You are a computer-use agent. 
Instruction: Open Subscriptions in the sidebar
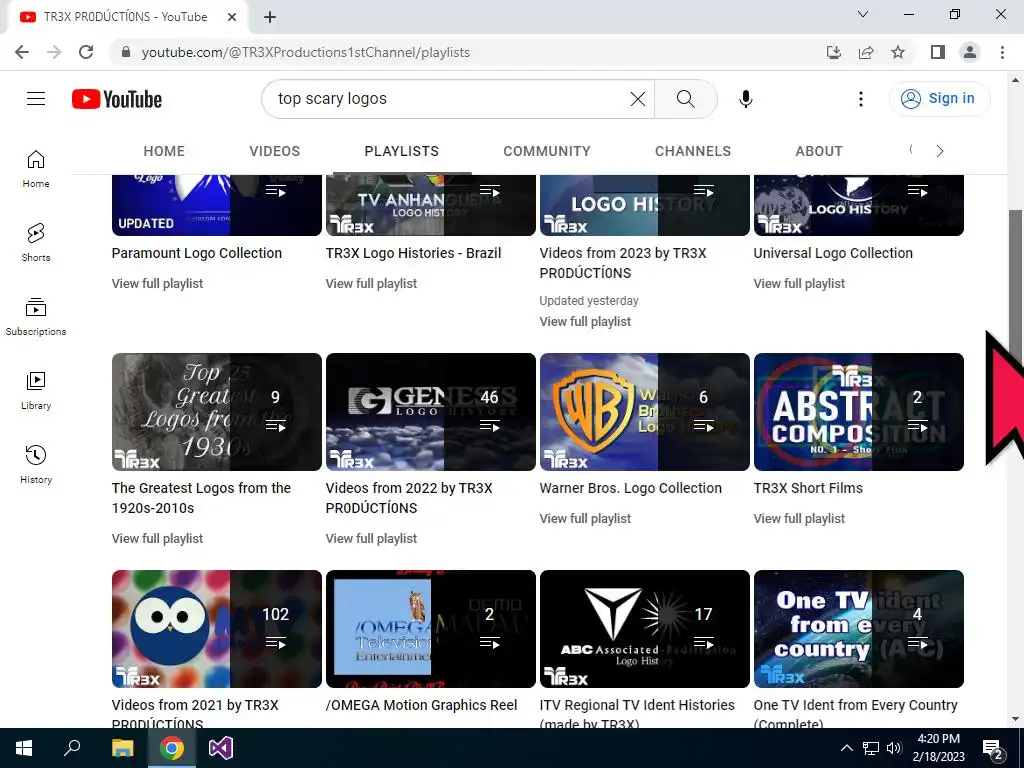(36, 316)
